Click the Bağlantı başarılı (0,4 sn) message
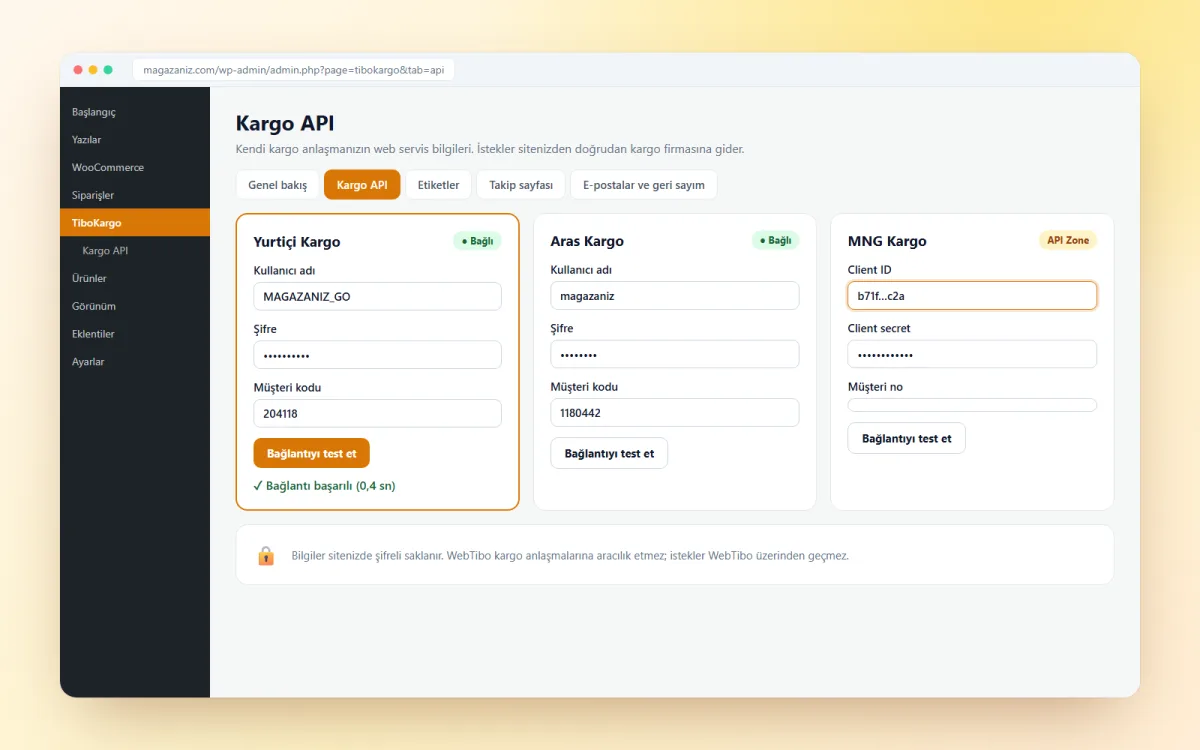 325,485
